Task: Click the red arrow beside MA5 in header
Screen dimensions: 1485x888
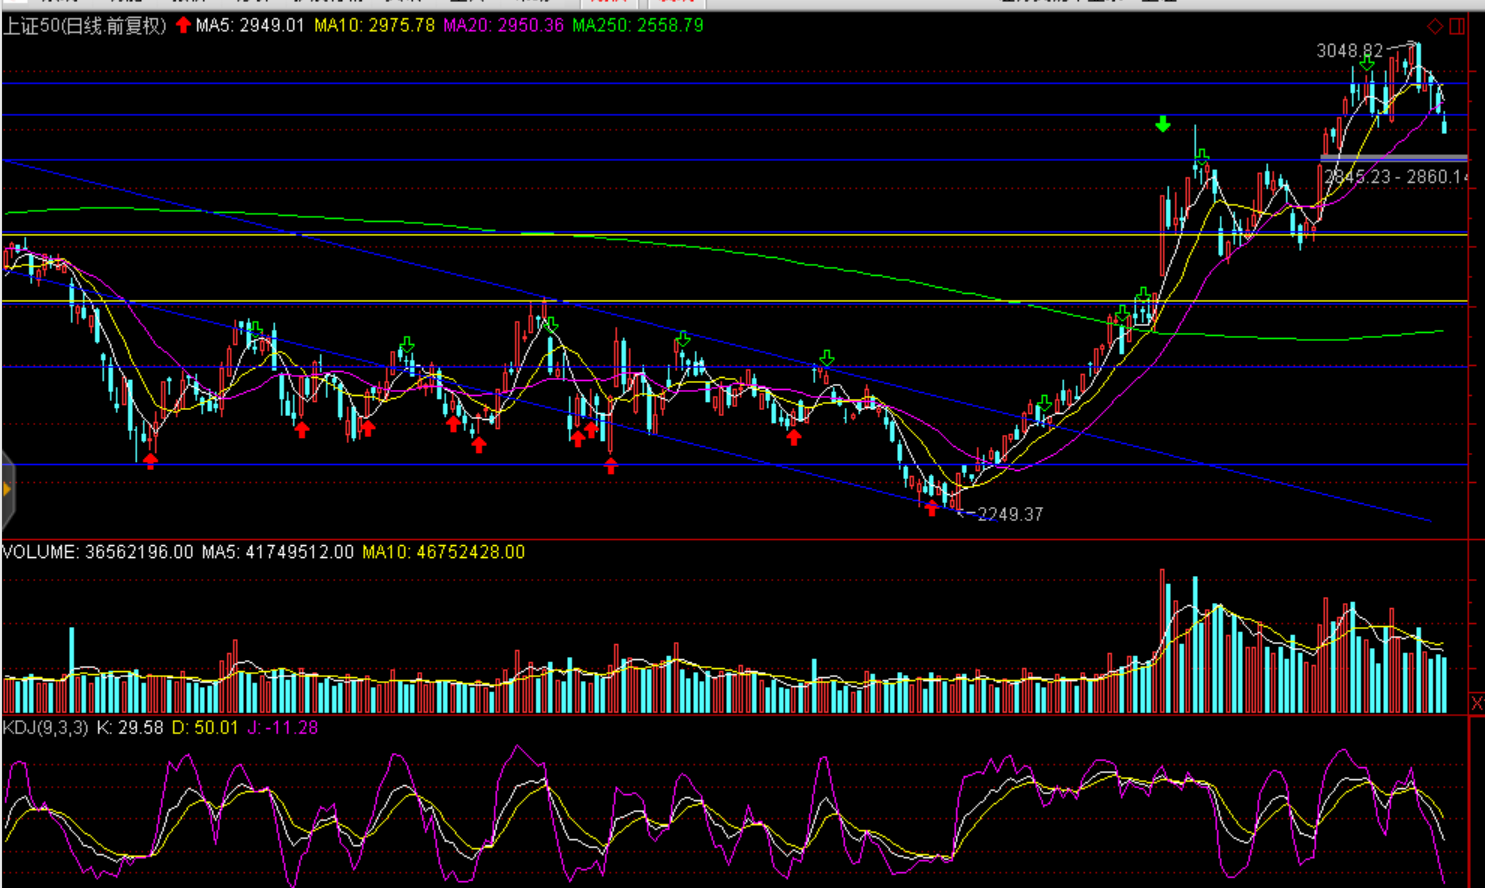Action: point(183,25)
